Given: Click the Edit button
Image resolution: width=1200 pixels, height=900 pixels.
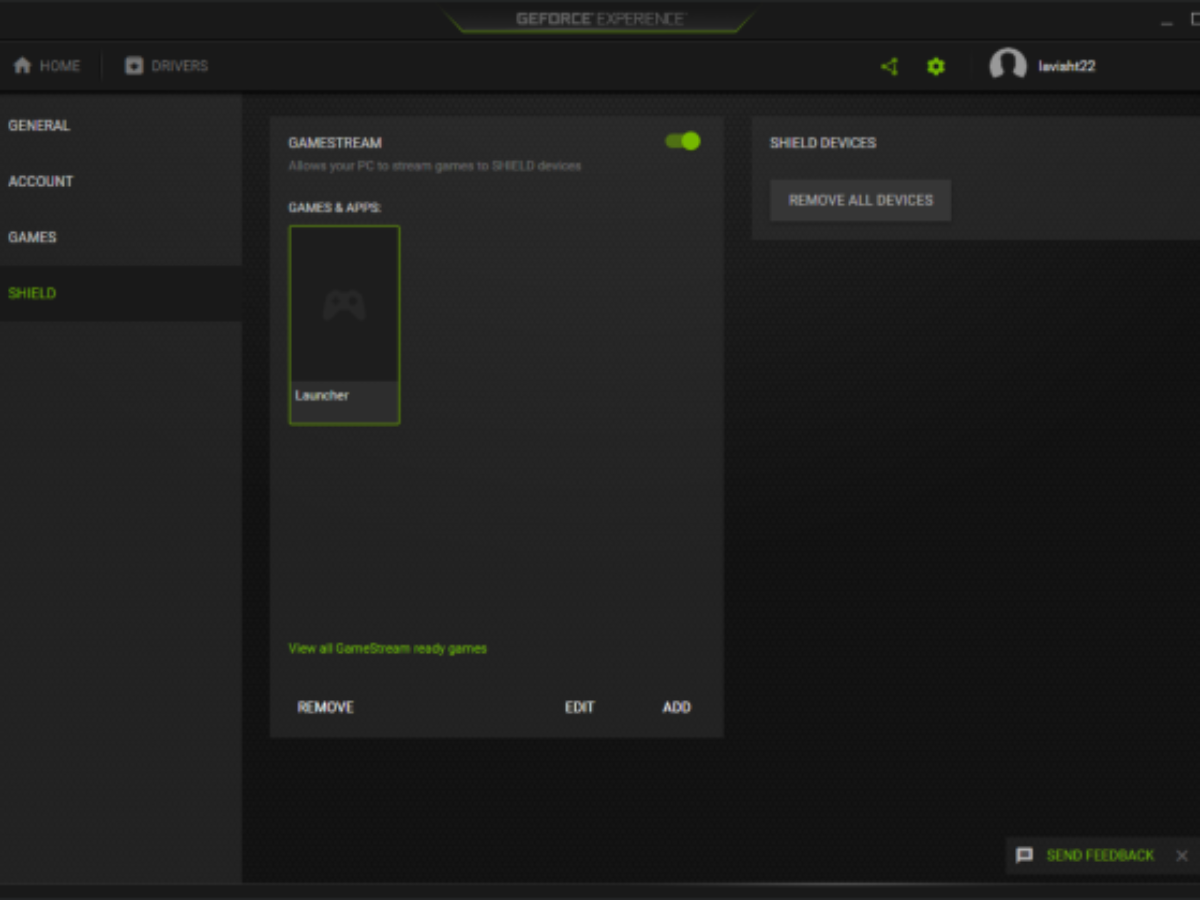Looking at the screenshot, I should click(579, 707).
